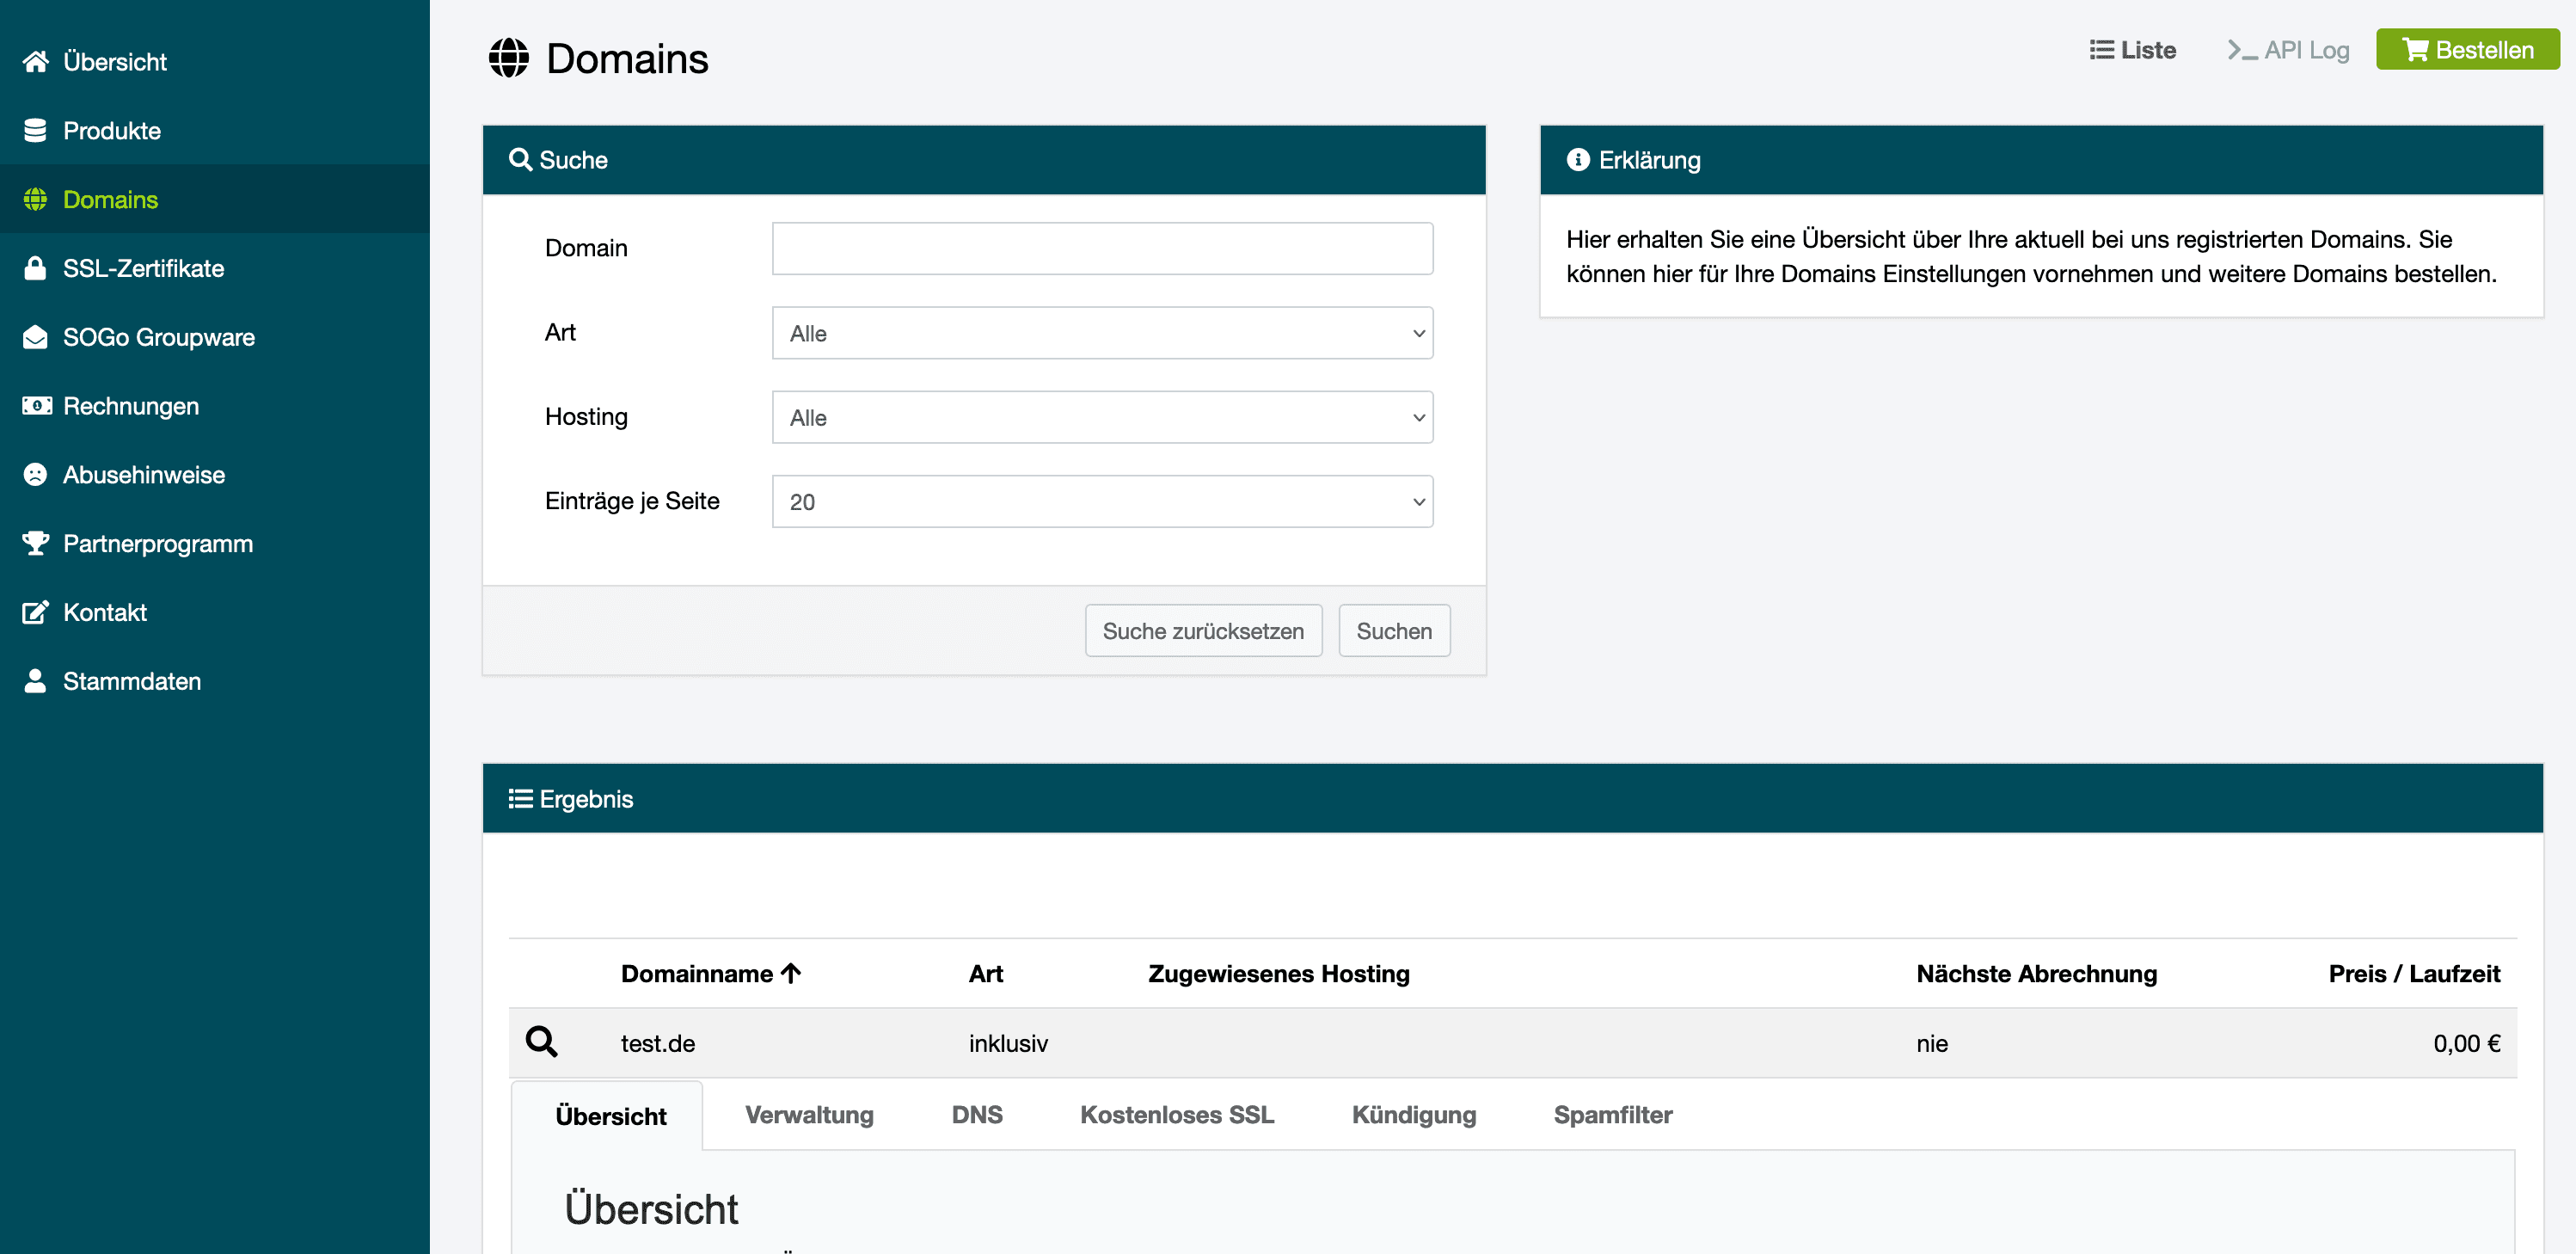Click the green Bestellen button
This screenshot has width=2576, height=1254.
(x=2466, y=50)
